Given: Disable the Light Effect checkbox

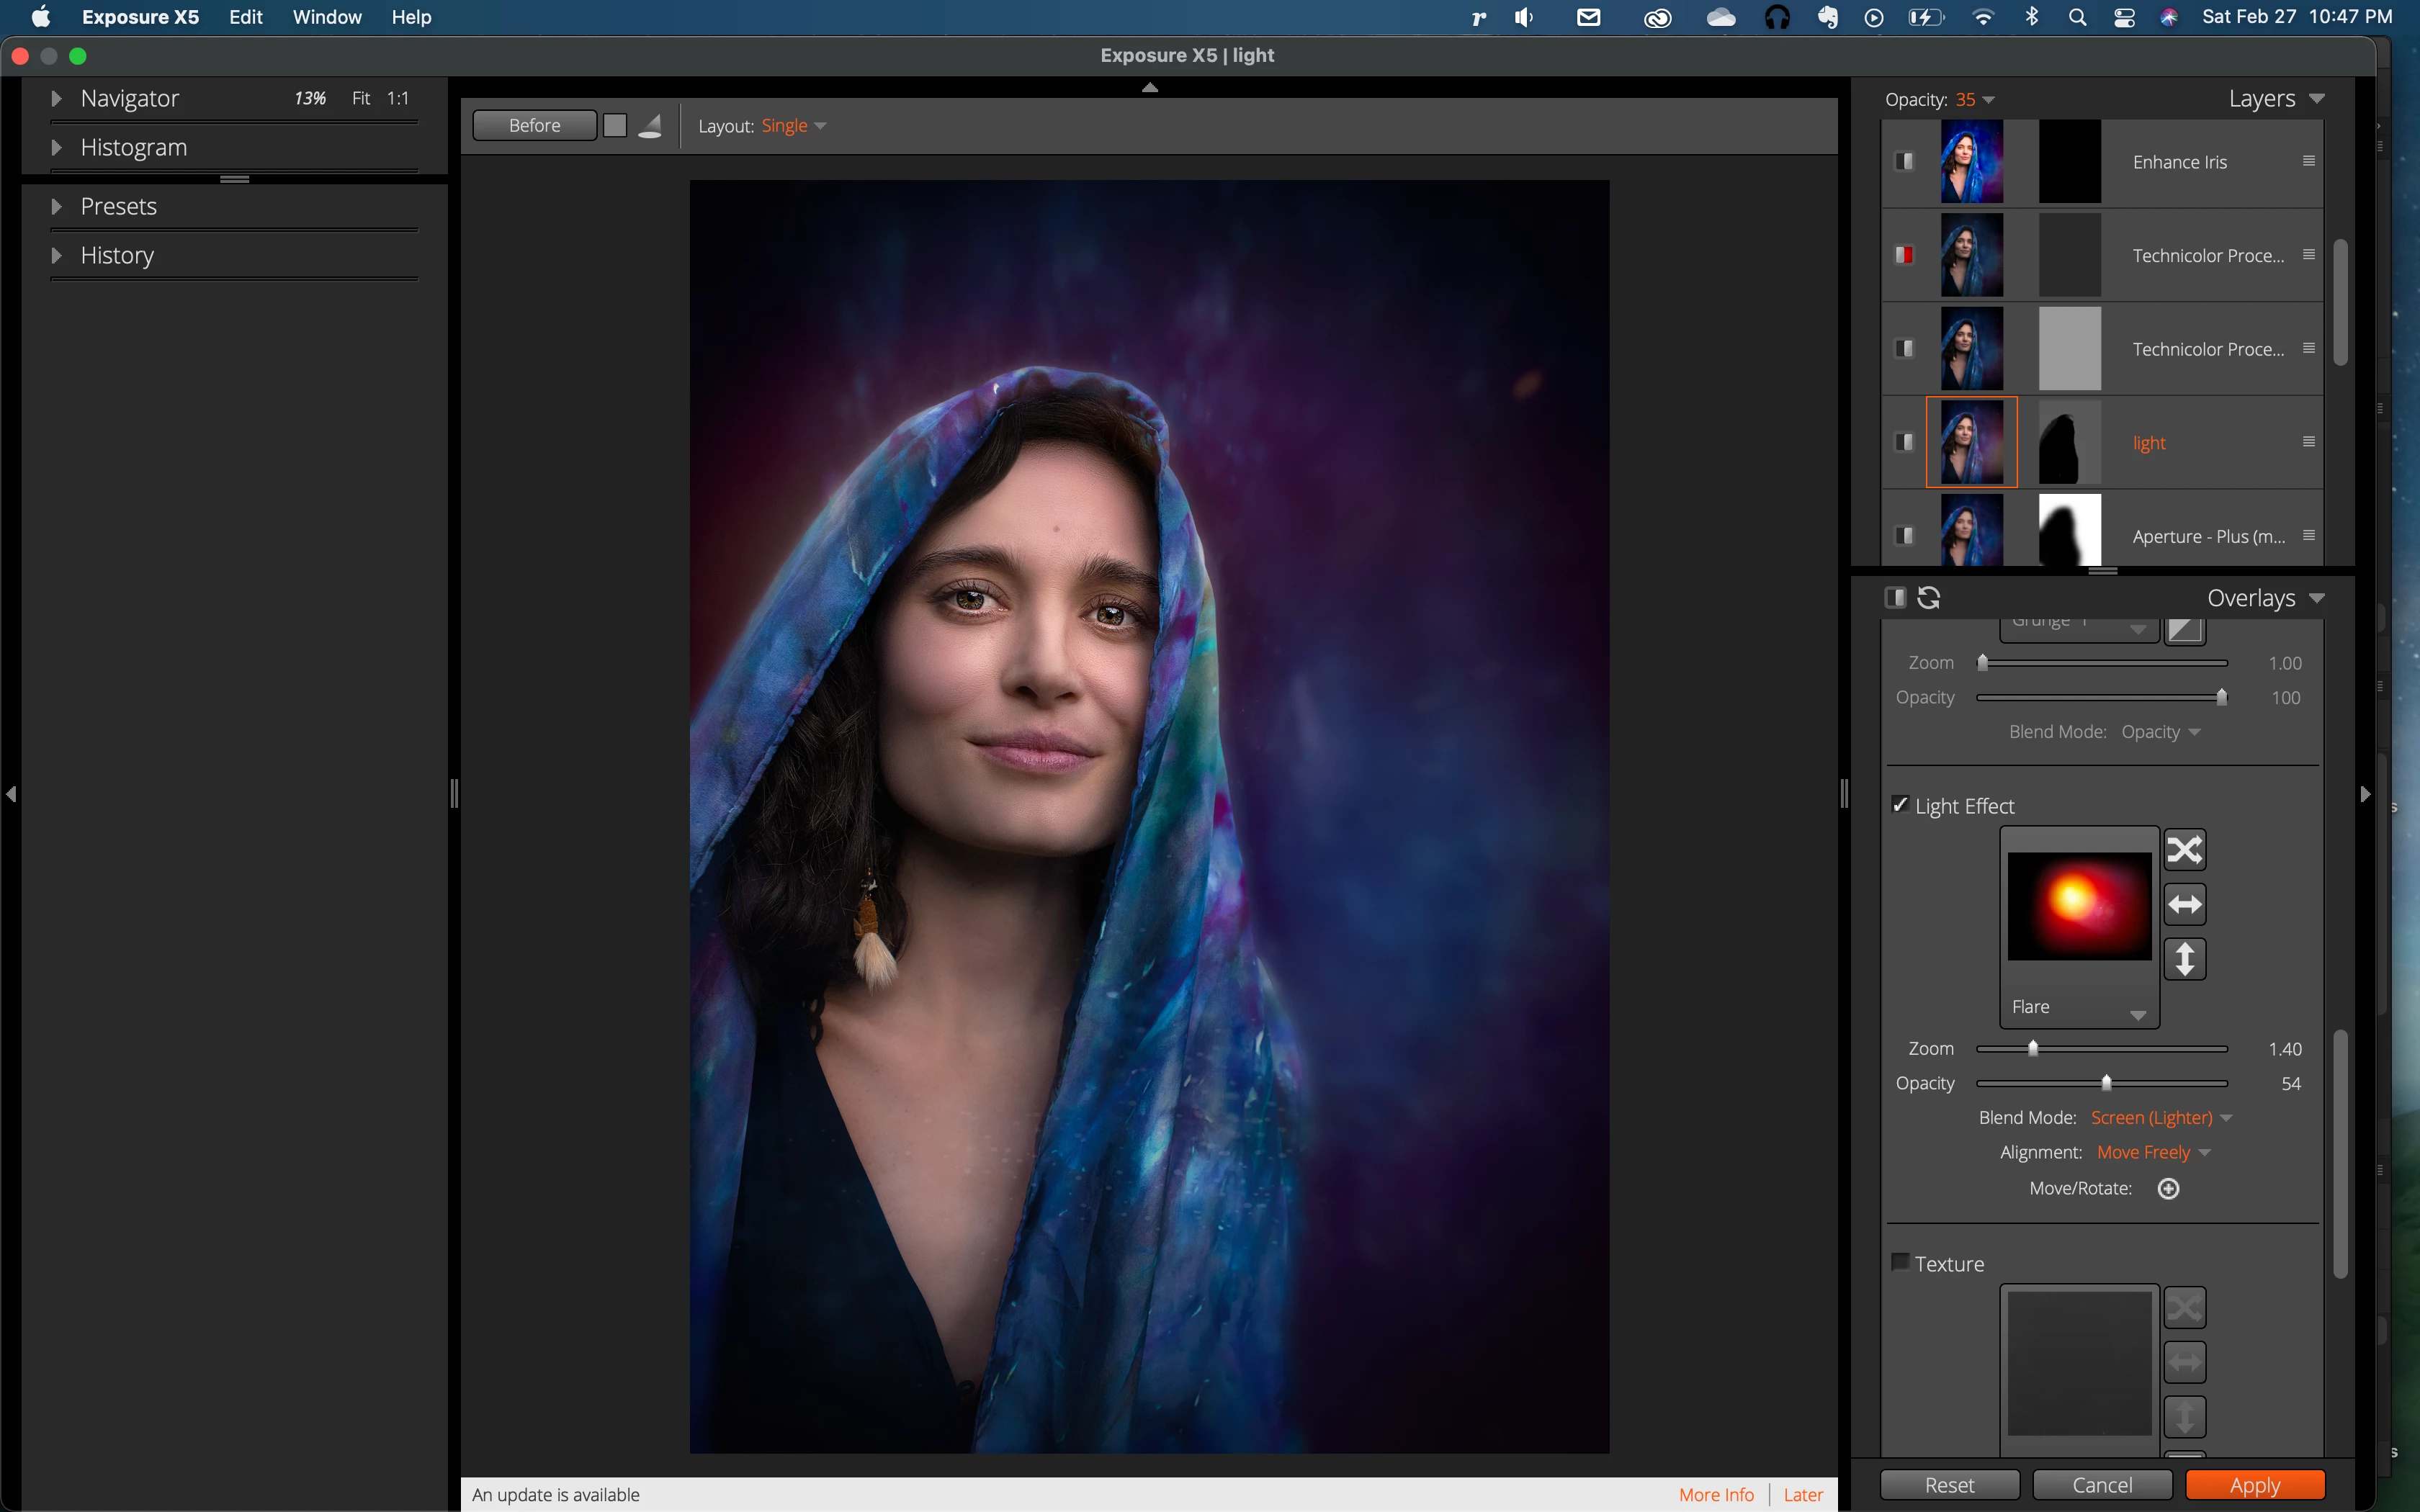Looking at the screenshot, I should click(x=1900, y=805).
